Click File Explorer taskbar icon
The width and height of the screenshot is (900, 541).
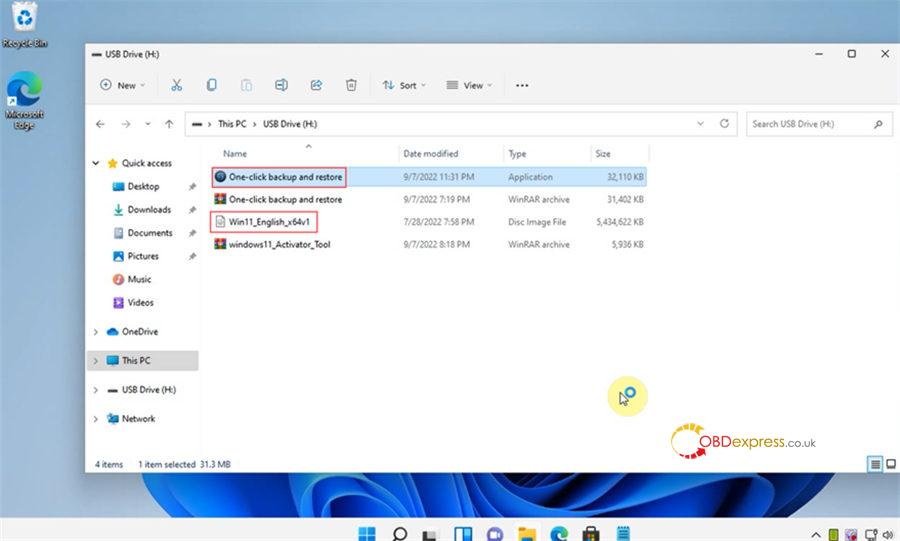tap(527, 534)
